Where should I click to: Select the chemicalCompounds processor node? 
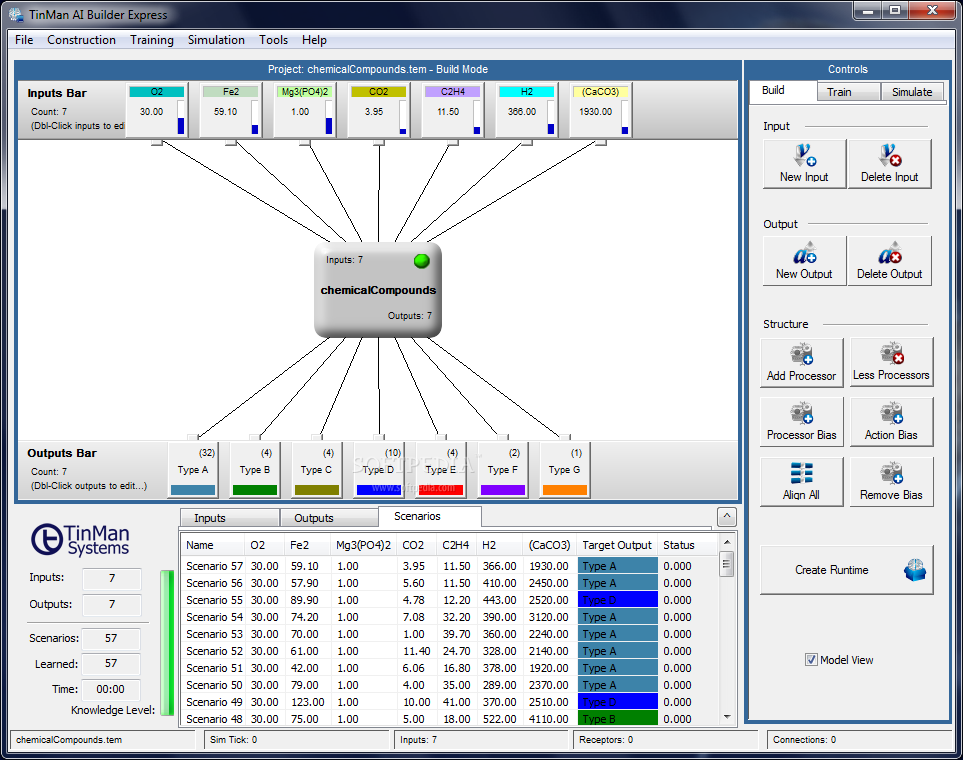pyautogui.click(x=378, y=289)
